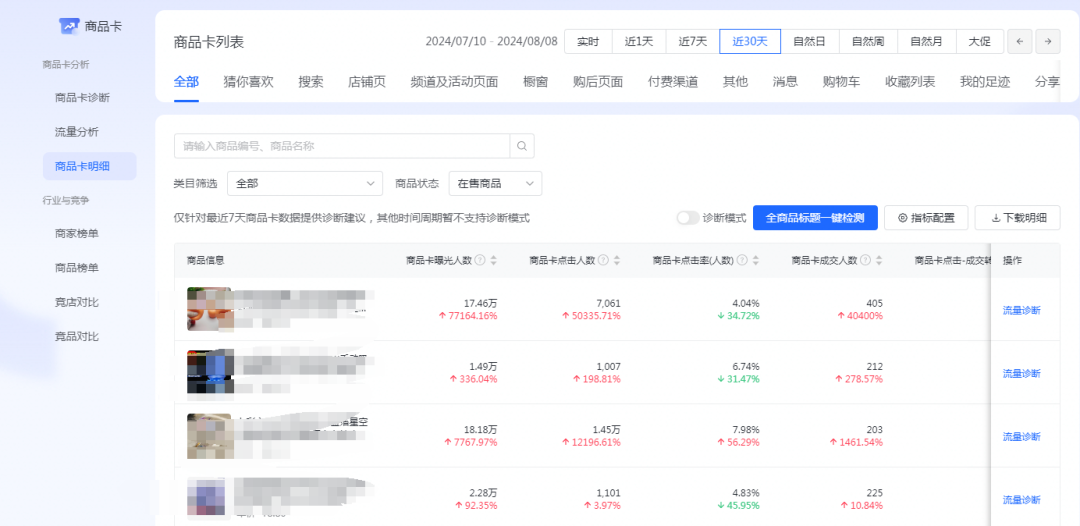The image size is (1080, 526).
Task: Select the 近7天 time range
Action: 693,41
